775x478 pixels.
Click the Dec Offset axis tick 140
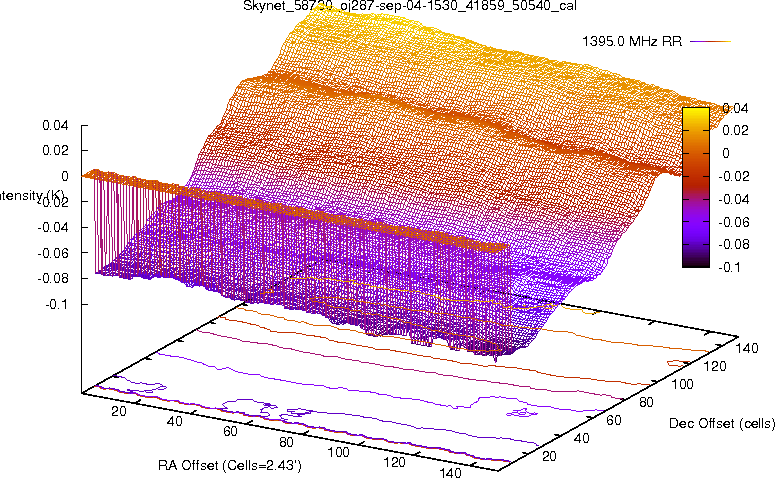[747, 348]
